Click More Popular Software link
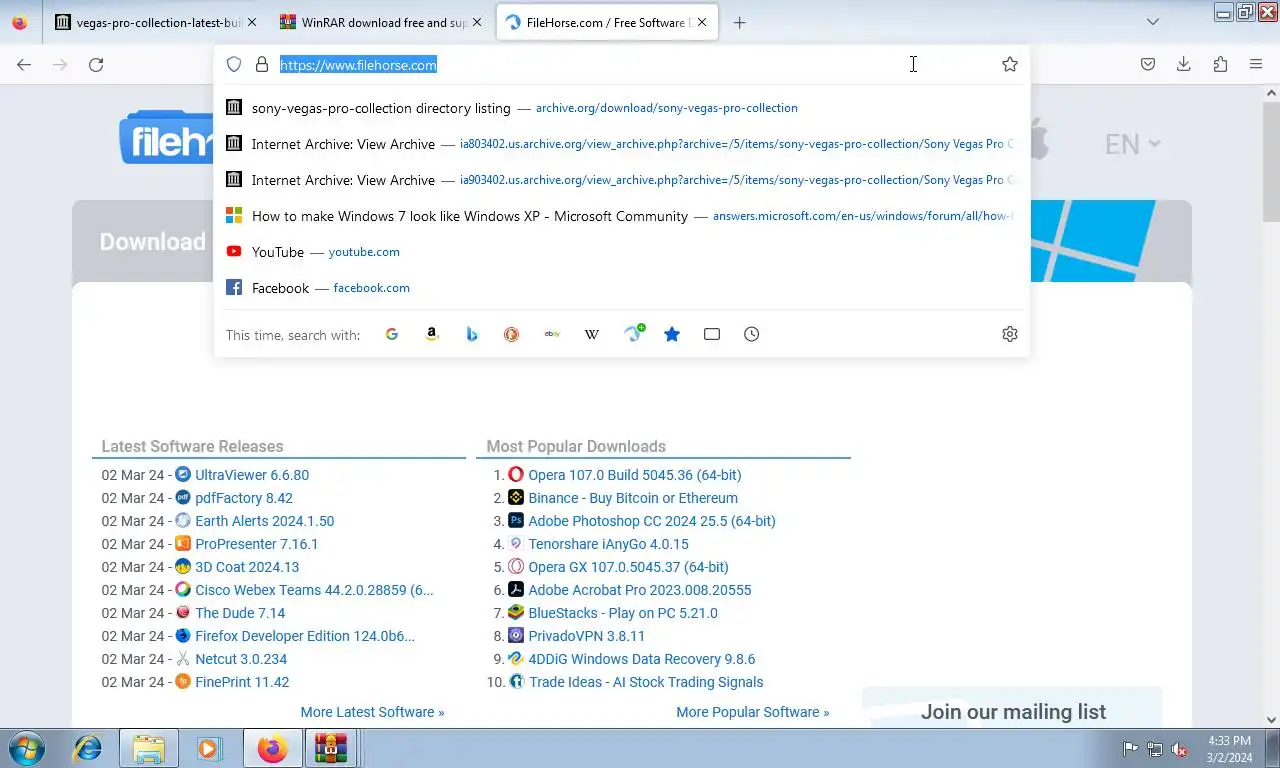Viewport: 1280px width, 768px height. (x=753, y=712)
